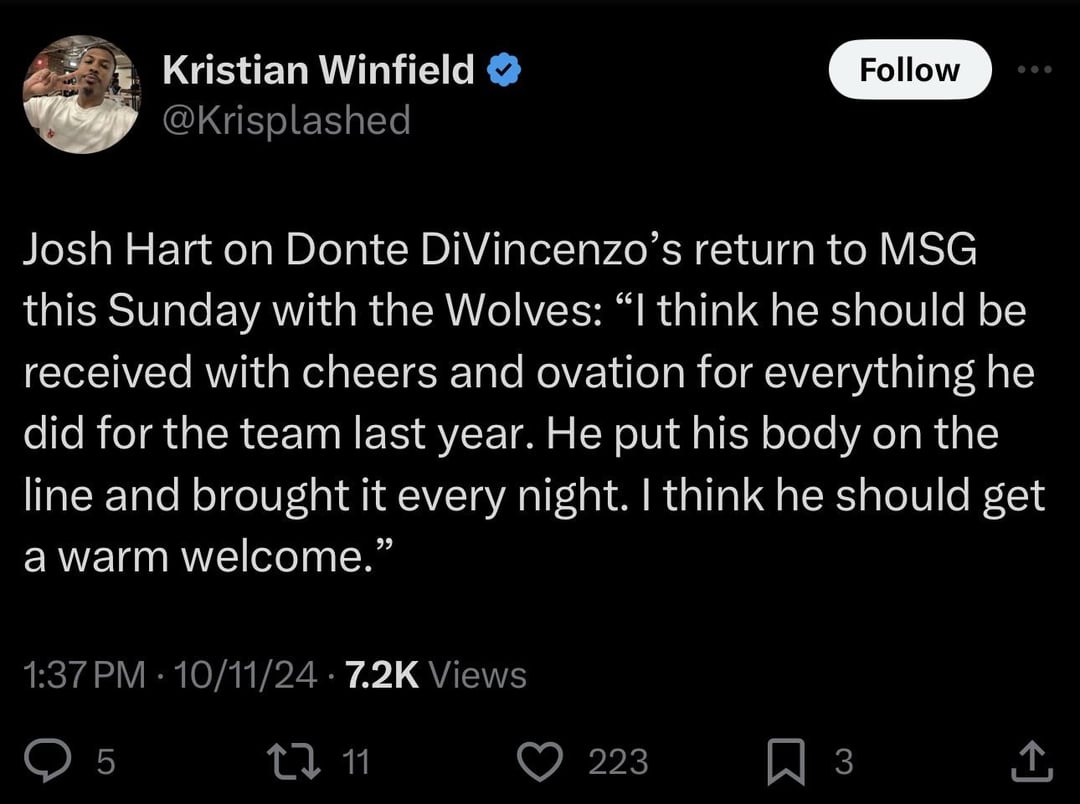Follow Kristian Winfield
Screen dimensions: 1080x804
pyautogui.click(x=909, y=70)
